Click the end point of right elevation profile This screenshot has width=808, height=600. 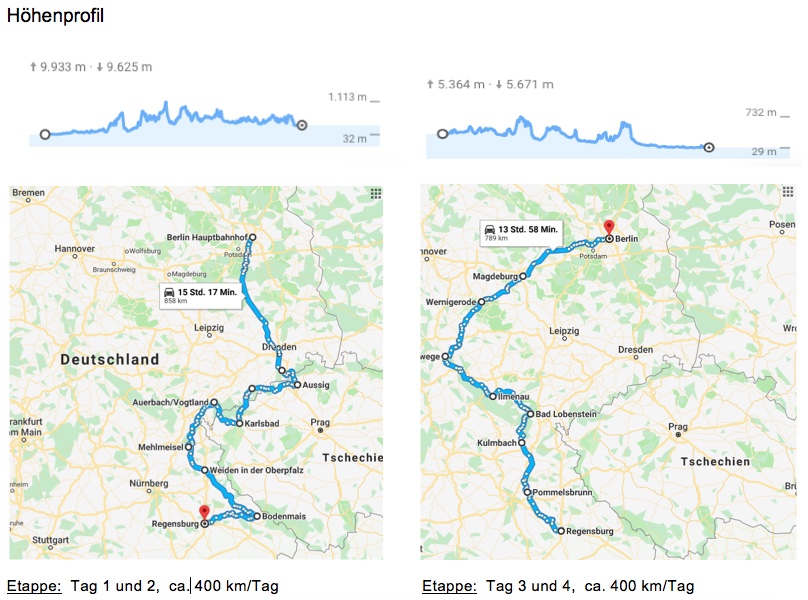point(709,147)
